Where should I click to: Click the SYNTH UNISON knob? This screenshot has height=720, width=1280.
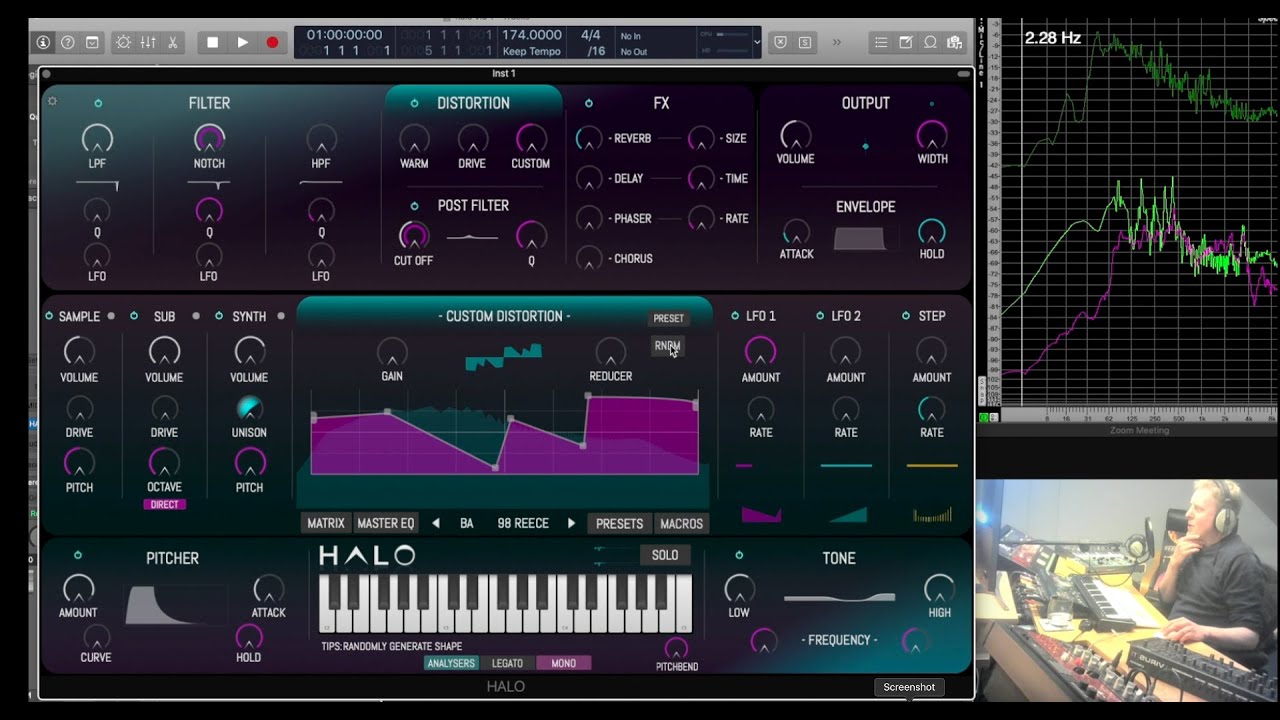(249, 408)
